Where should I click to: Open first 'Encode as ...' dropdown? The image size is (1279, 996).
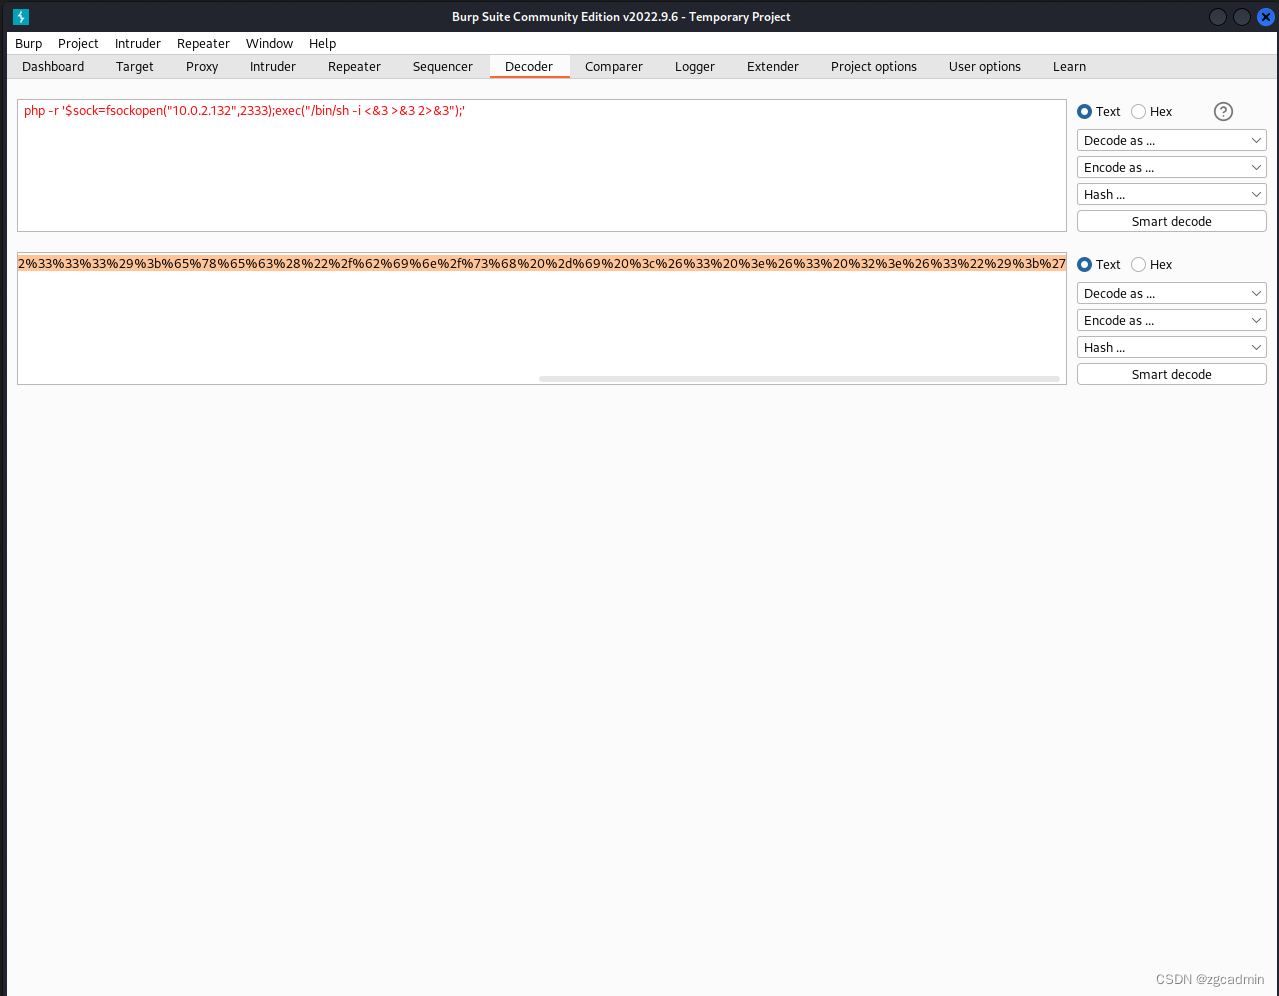pyautogui.click(x=1171, y=168)
